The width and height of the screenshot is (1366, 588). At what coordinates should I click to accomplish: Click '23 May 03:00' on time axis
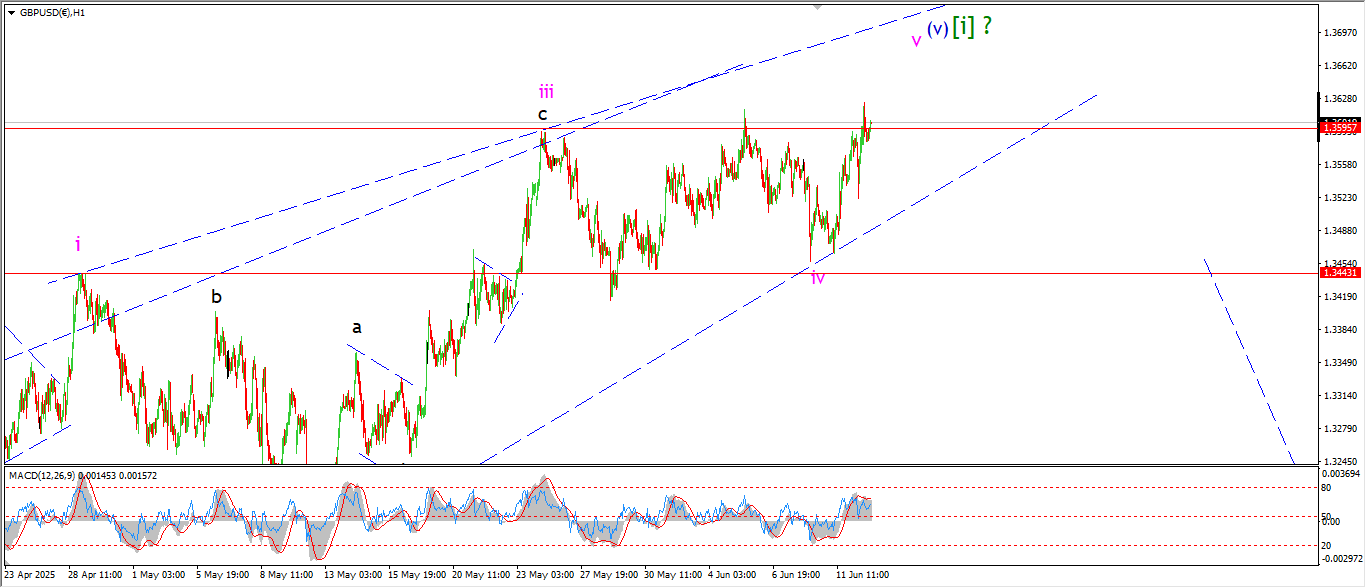pos(545,575)
